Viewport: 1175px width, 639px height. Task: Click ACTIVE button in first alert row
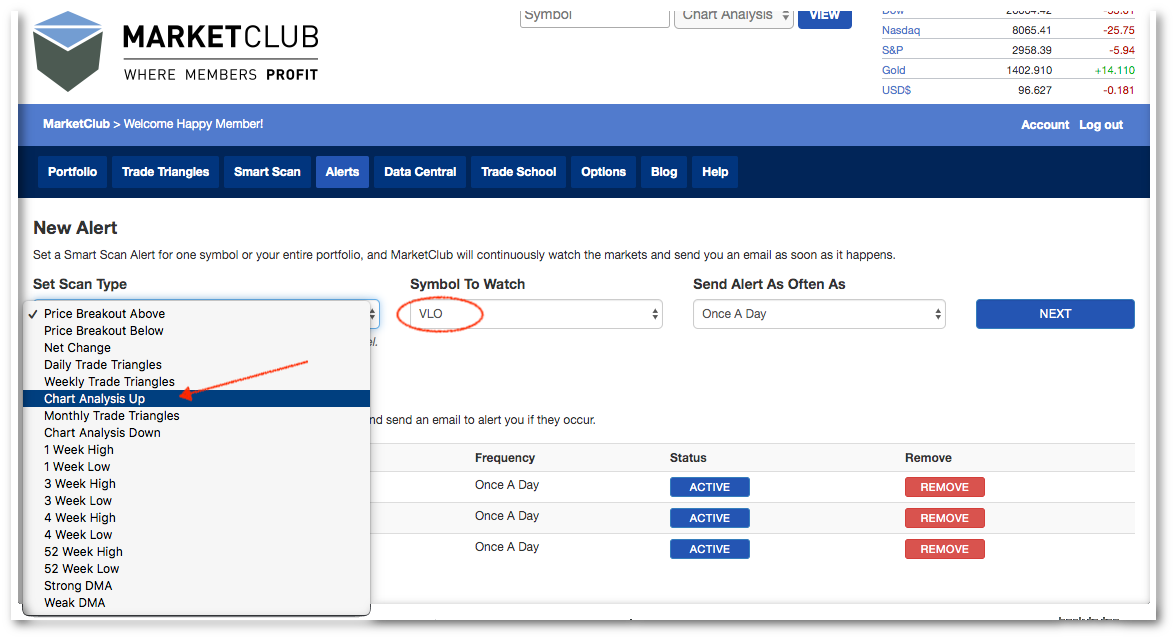tap(710, 487)
